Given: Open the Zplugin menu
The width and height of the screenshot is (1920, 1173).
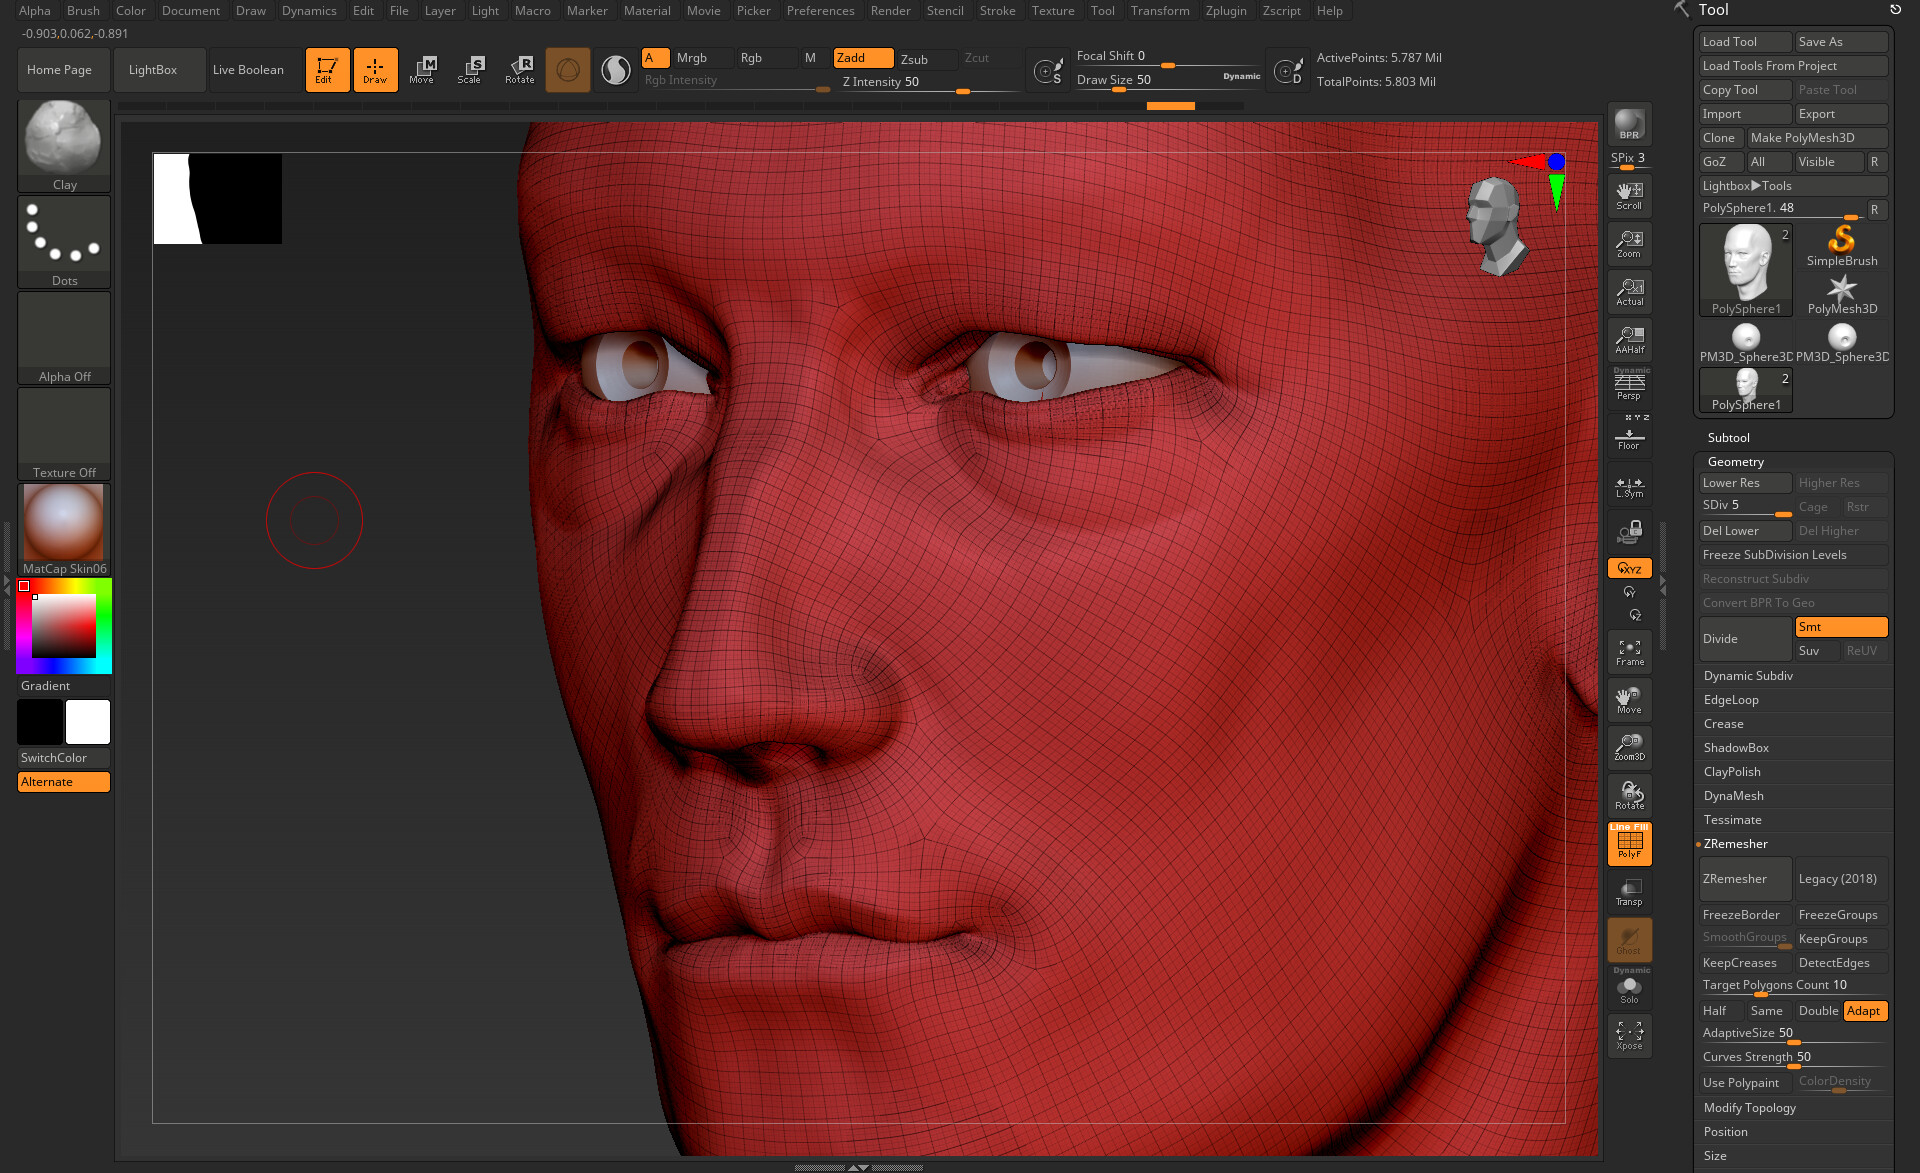Looking at the screenshot, I should point(1225,11).
